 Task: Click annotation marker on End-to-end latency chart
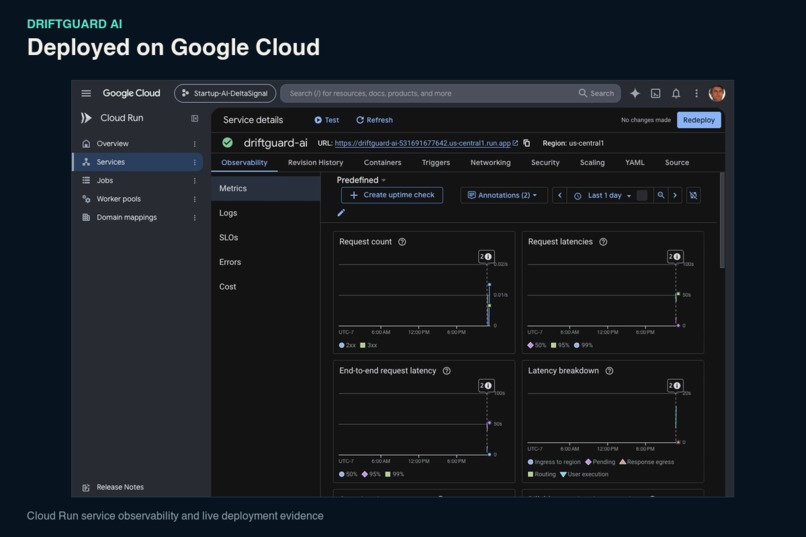click(486, 385)
